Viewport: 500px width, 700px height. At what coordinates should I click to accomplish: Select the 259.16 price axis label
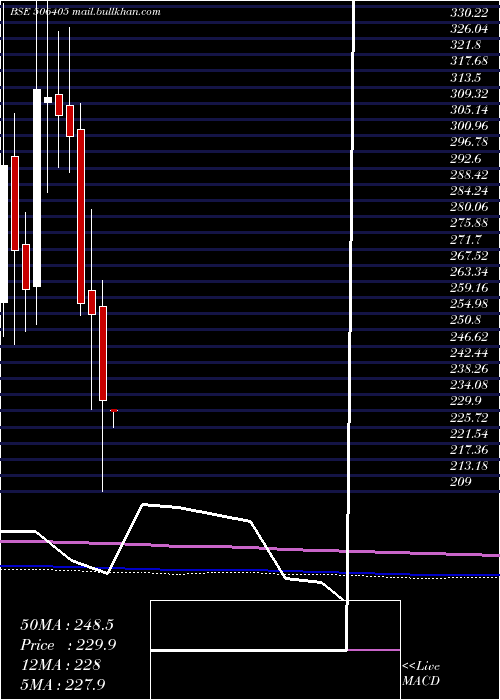click(469, 288)
